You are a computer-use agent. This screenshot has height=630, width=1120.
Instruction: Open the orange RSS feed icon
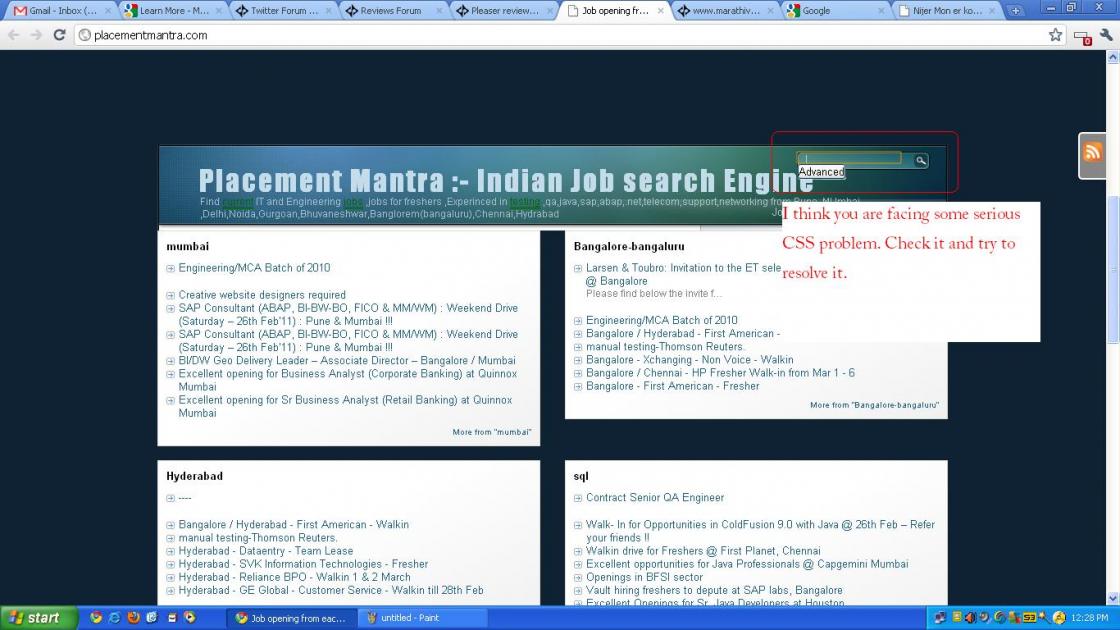pyautogui.click(x=1092, y=152)
